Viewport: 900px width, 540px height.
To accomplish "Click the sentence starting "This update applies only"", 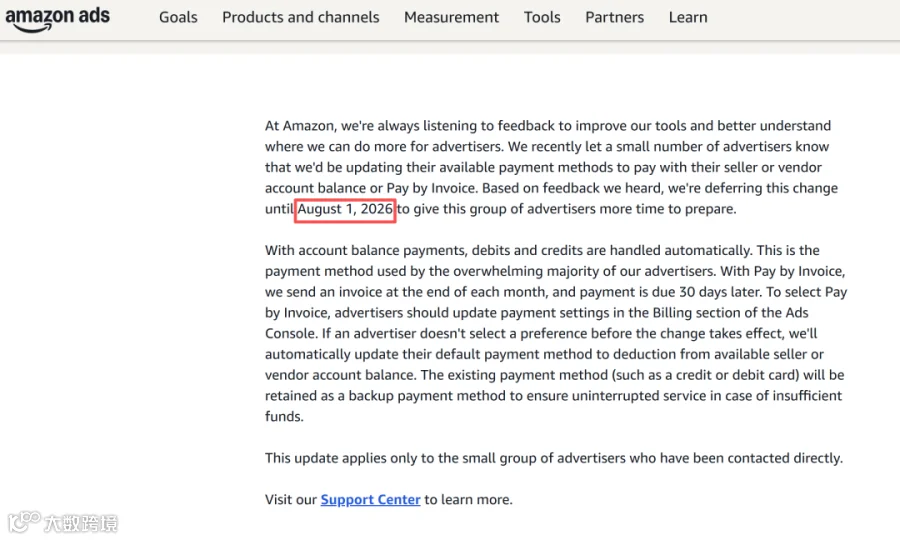I will point(553,458).
